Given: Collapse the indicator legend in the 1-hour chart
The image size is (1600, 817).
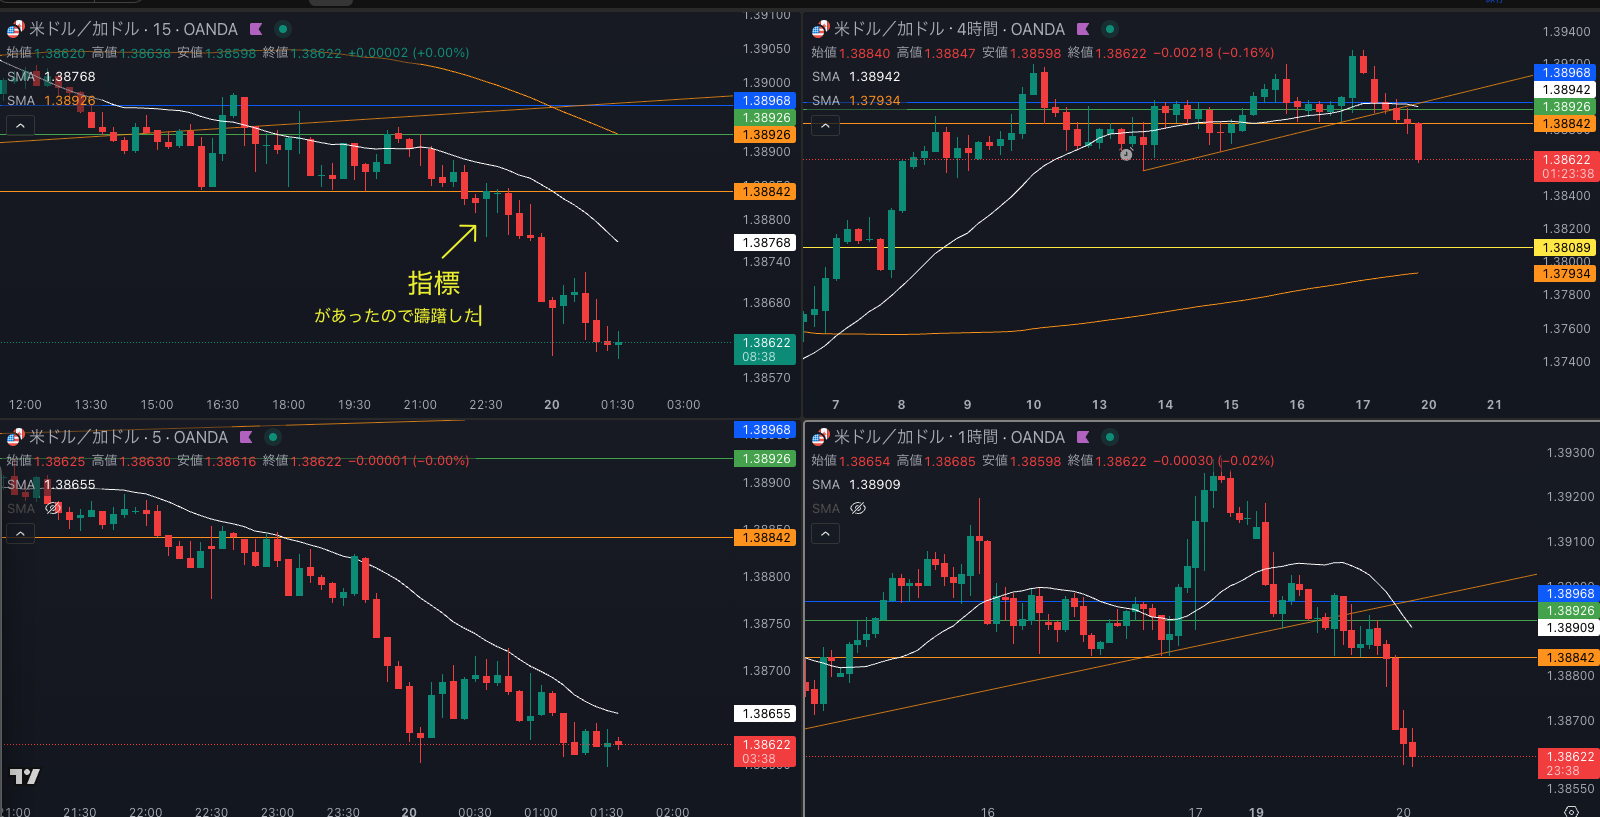Looking at the screenshot, I should [x=825, y=533].
